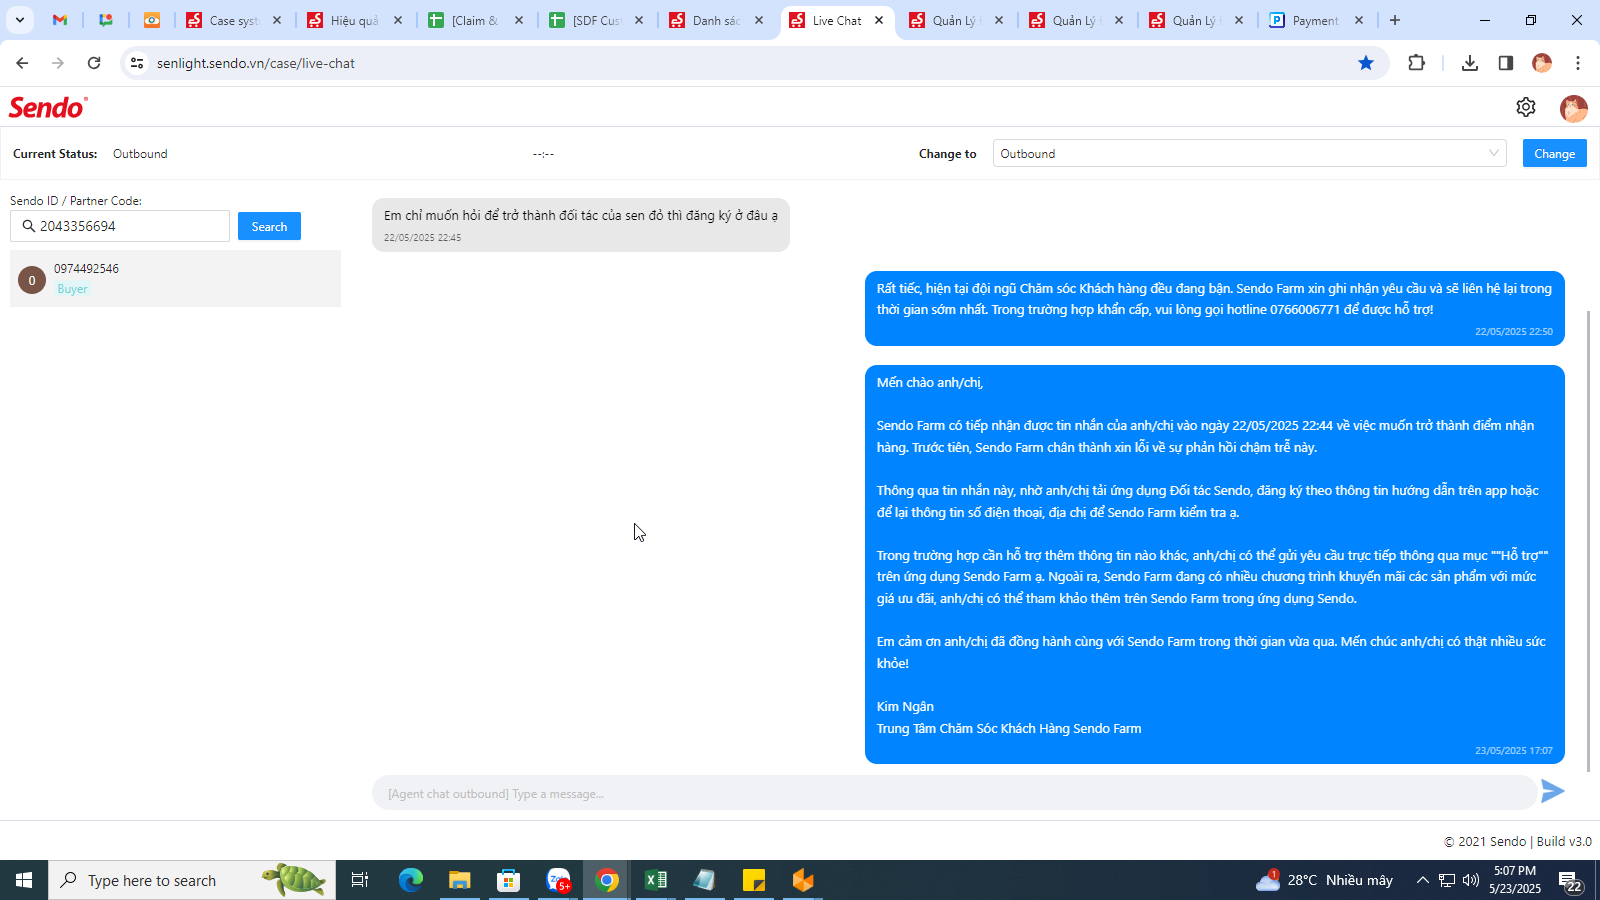This screenshot has width=1600, height=900.
Task: Open Windows Start menu
Action: point(24,880)
